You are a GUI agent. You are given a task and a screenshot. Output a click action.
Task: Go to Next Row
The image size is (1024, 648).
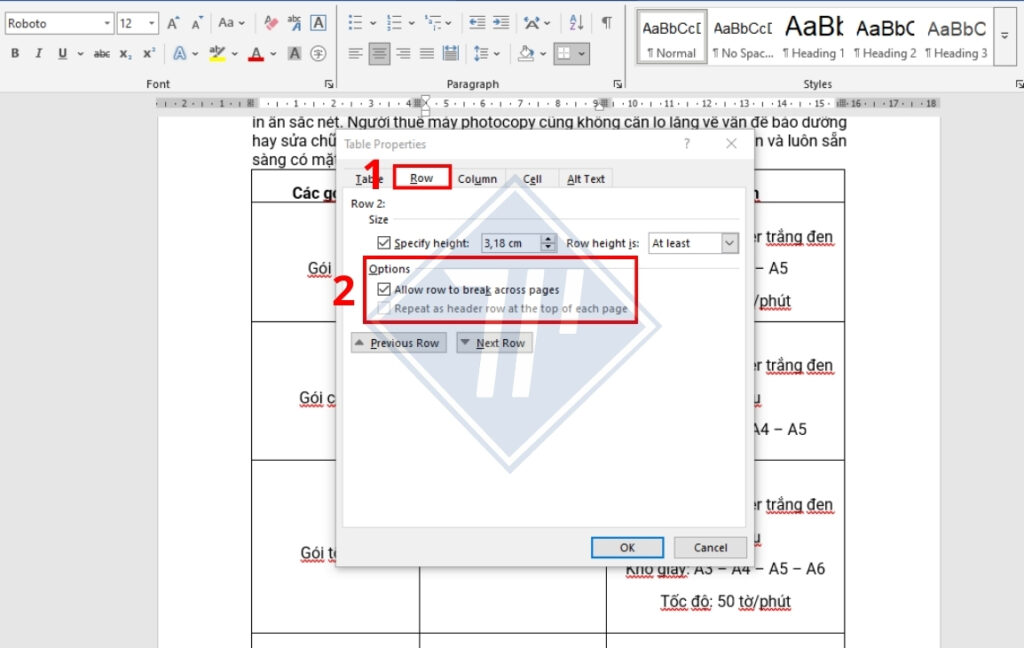tap(494, 343)
